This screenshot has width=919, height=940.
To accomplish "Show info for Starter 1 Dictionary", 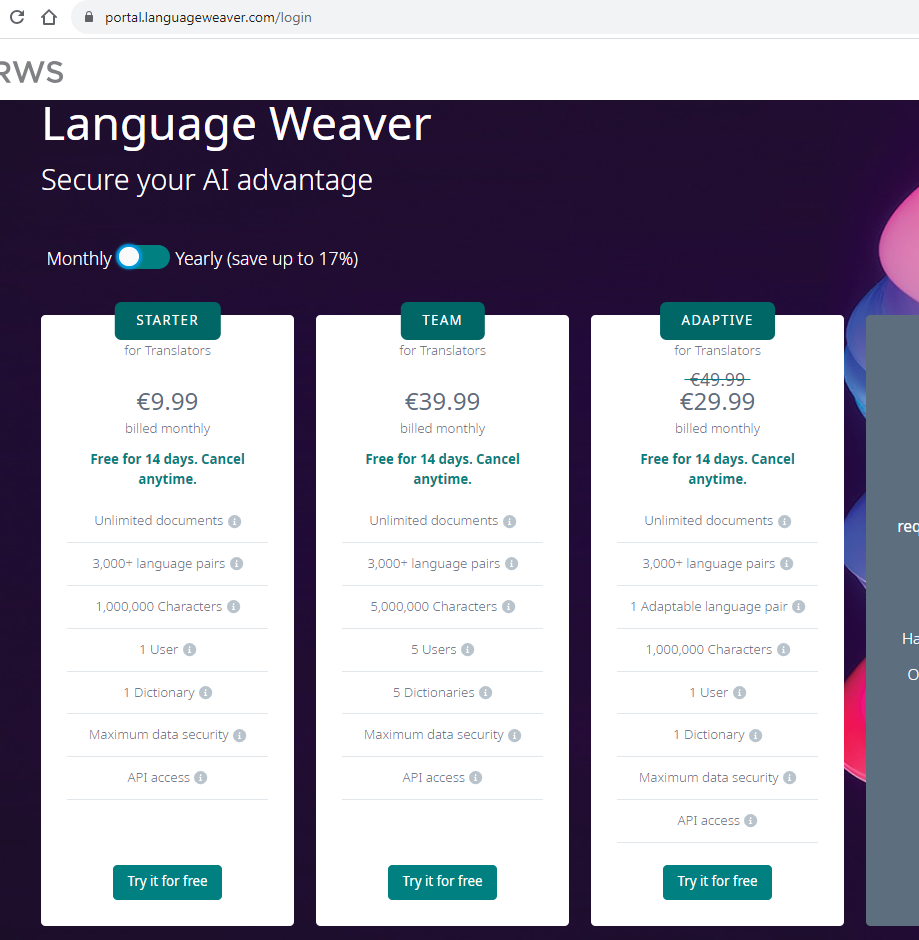I will (x=206, y=693).
